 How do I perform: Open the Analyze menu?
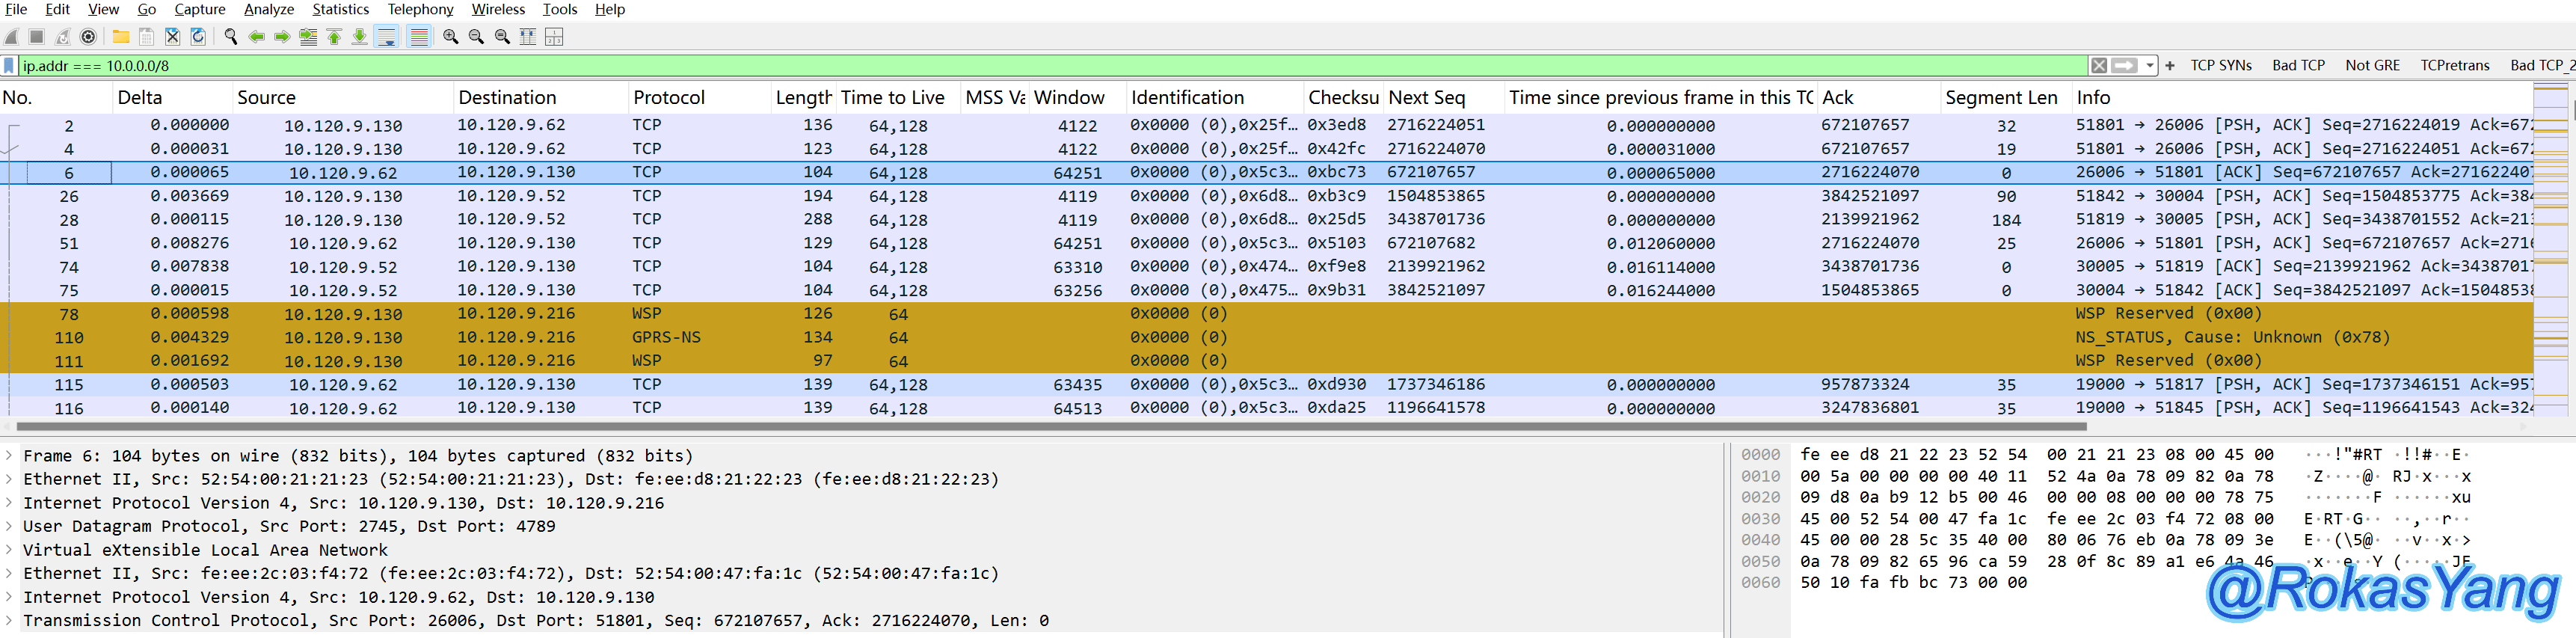269,10
